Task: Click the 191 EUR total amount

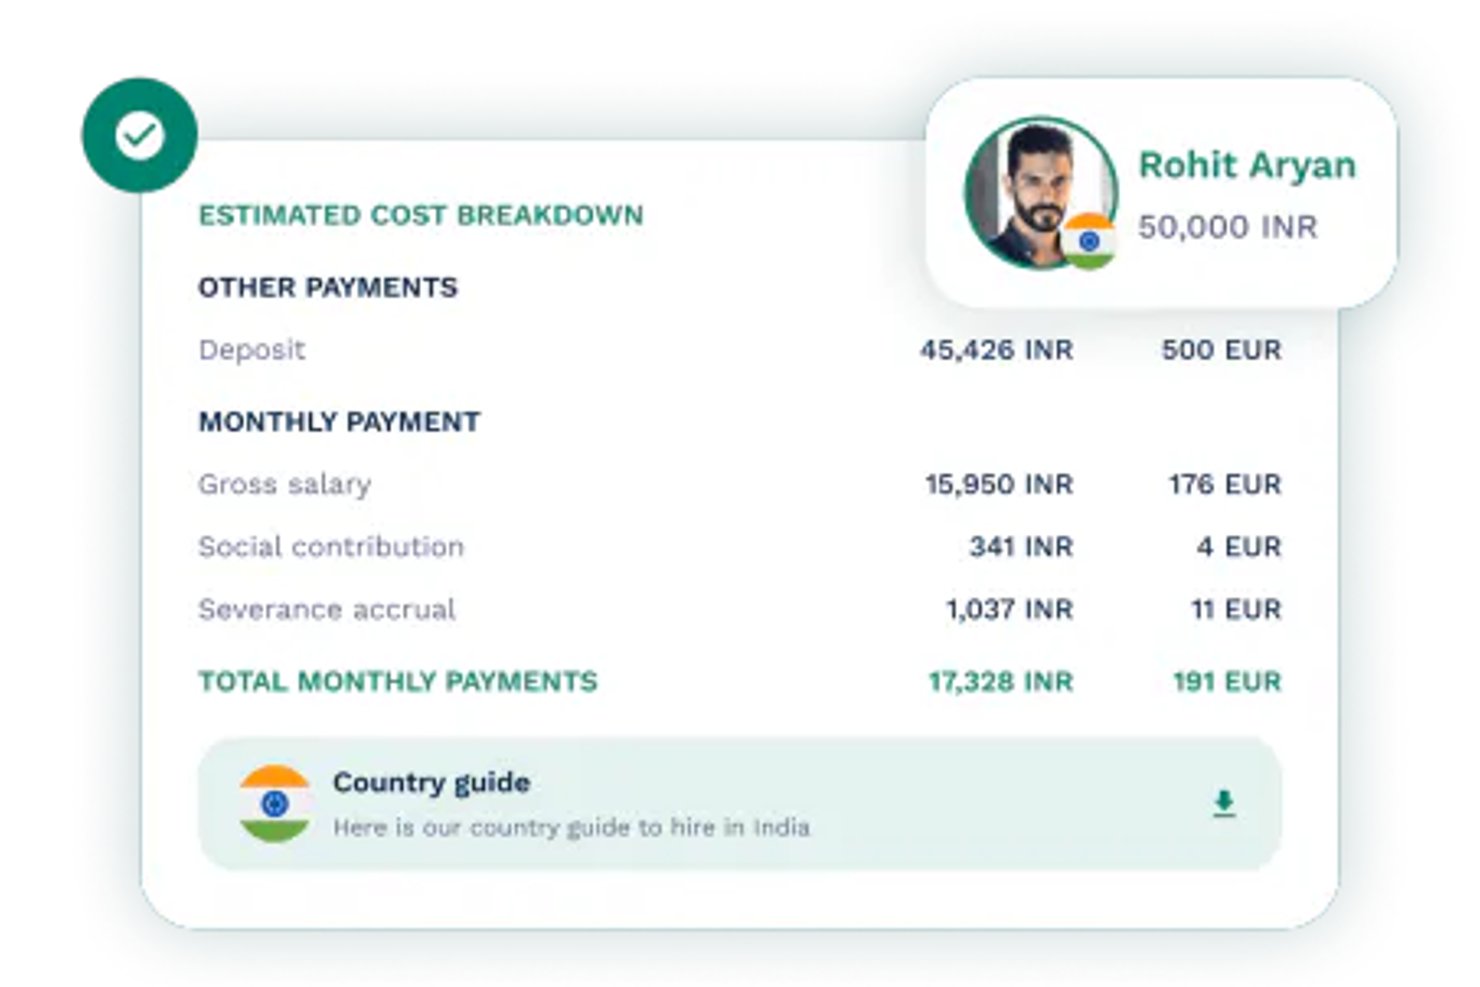Action: (x=1227, y=681)
